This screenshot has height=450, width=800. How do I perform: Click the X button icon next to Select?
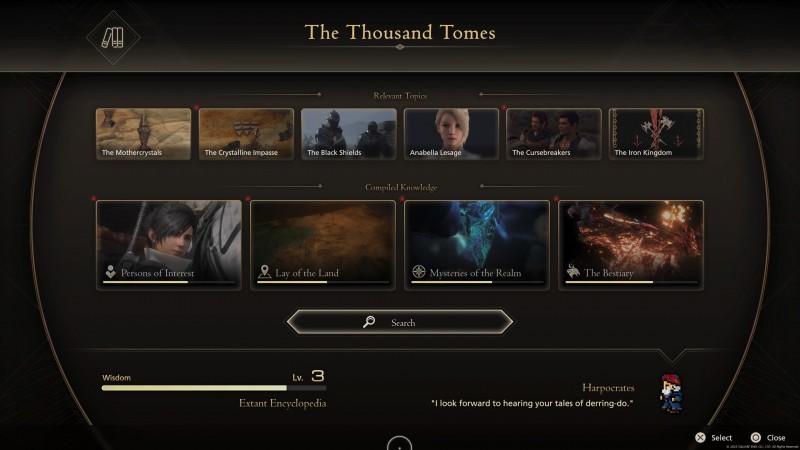click(701, 437)
